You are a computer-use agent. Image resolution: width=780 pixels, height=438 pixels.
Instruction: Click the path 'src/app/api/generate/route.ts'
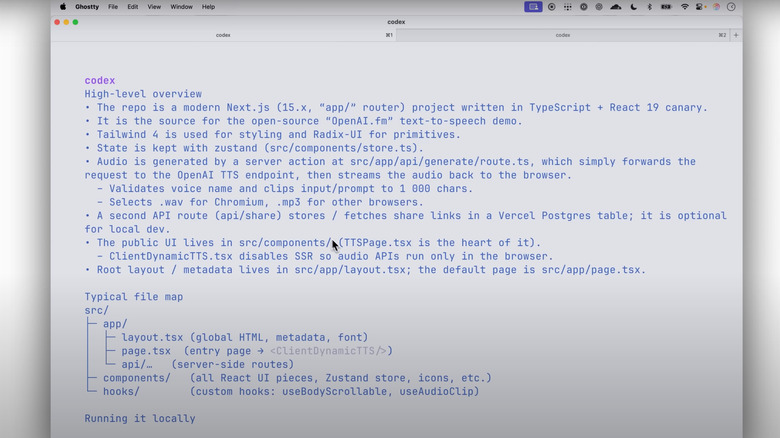(440, 161)
